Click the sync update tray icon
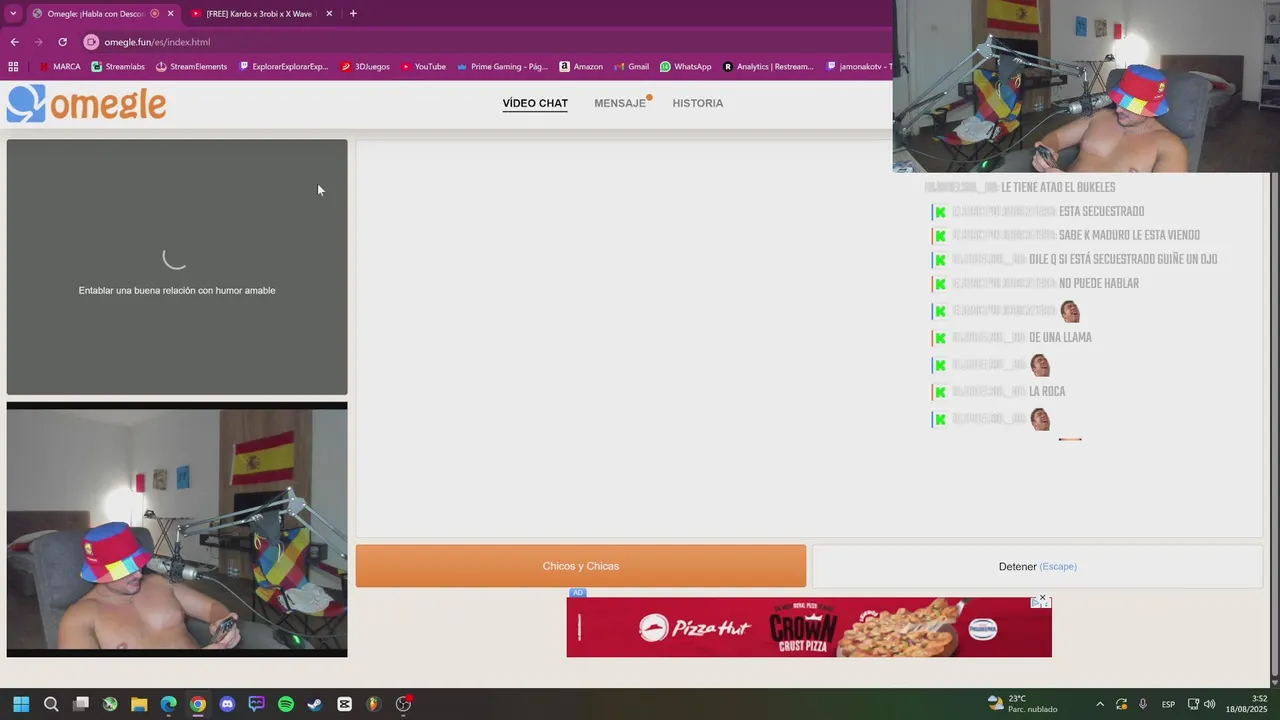Image resolution: width=1280 pixels, height=720 pixels. coord(1122,704)
